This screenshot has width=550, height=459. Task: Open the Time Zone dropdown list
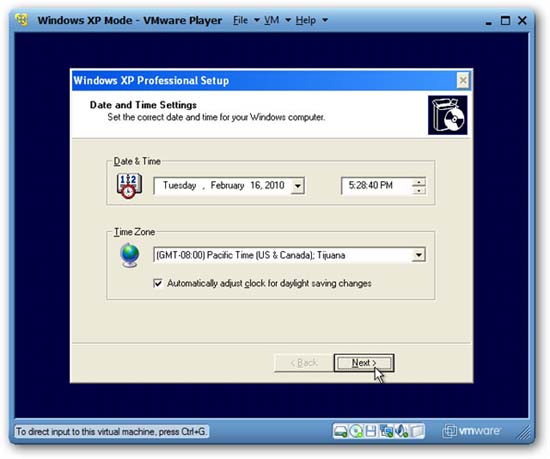point(418,255)
